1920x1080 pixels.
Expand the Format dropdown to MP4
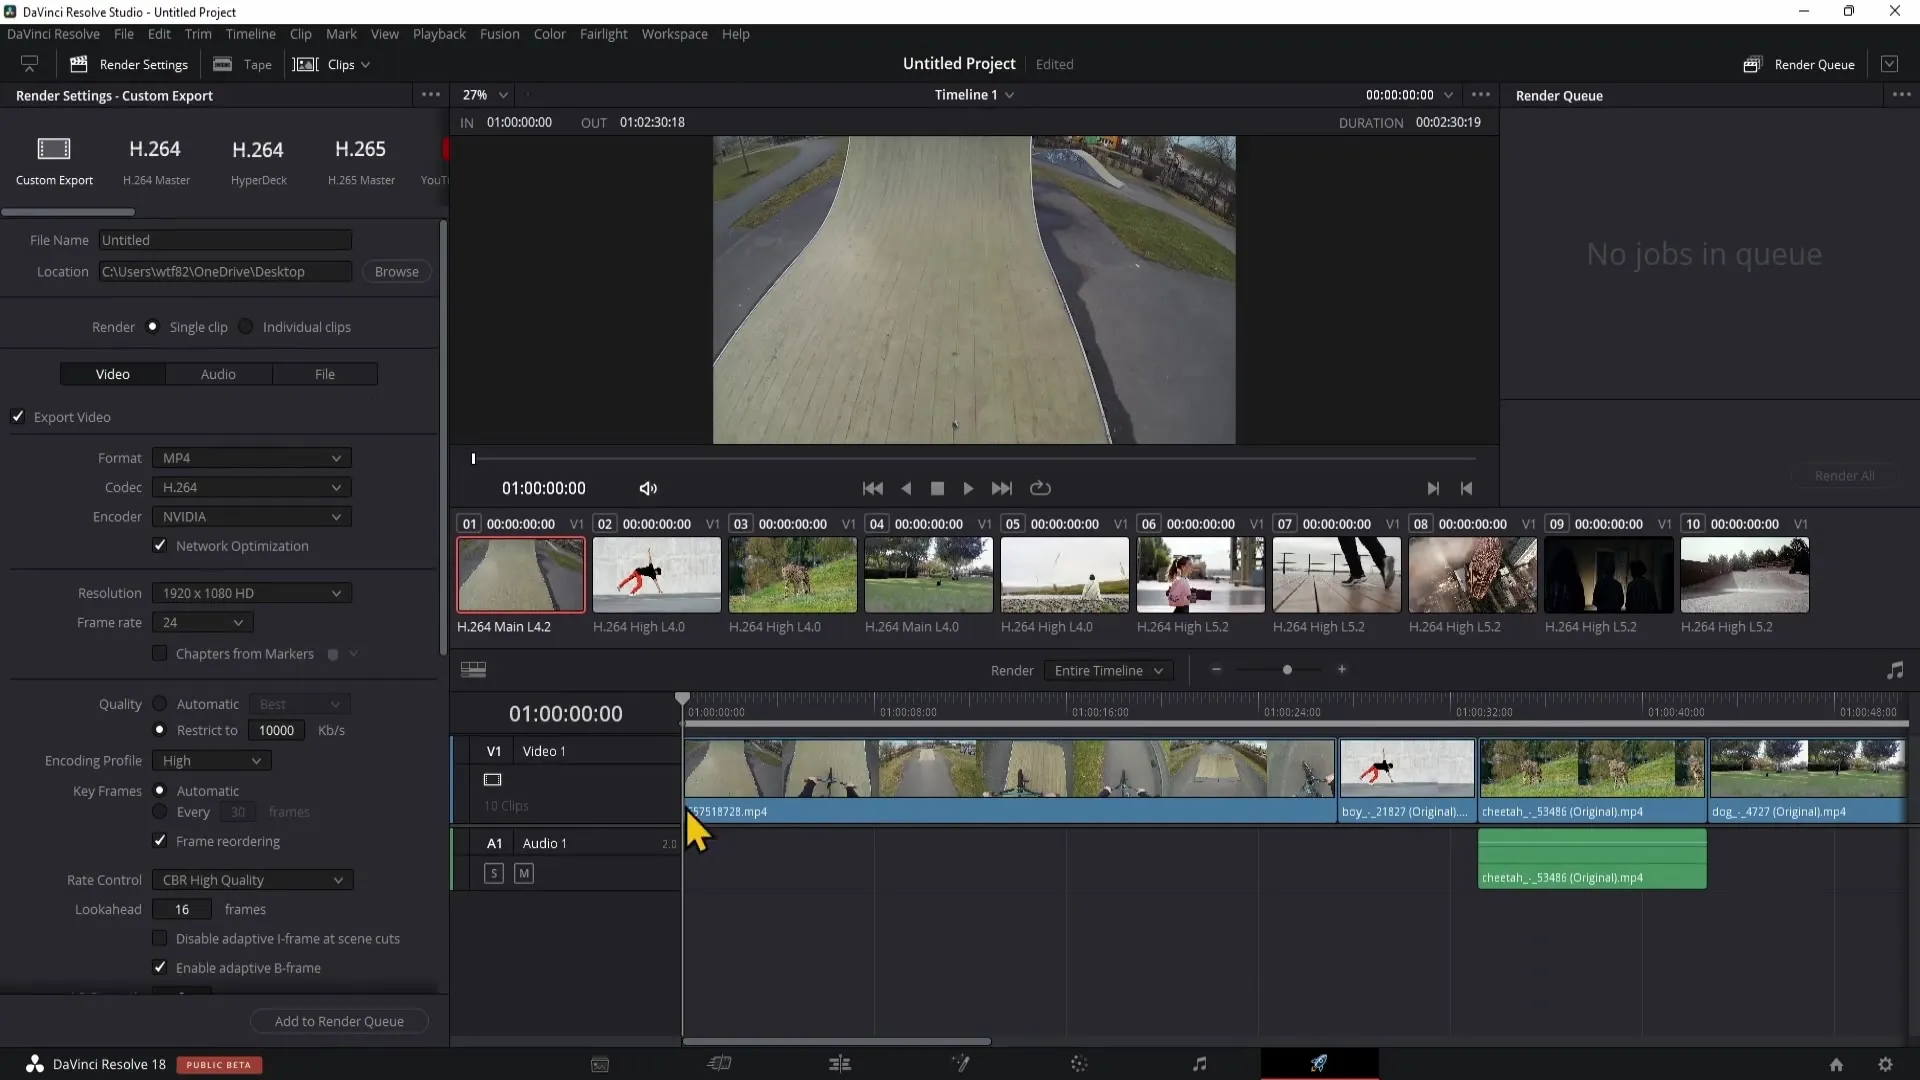coord(249,458)
